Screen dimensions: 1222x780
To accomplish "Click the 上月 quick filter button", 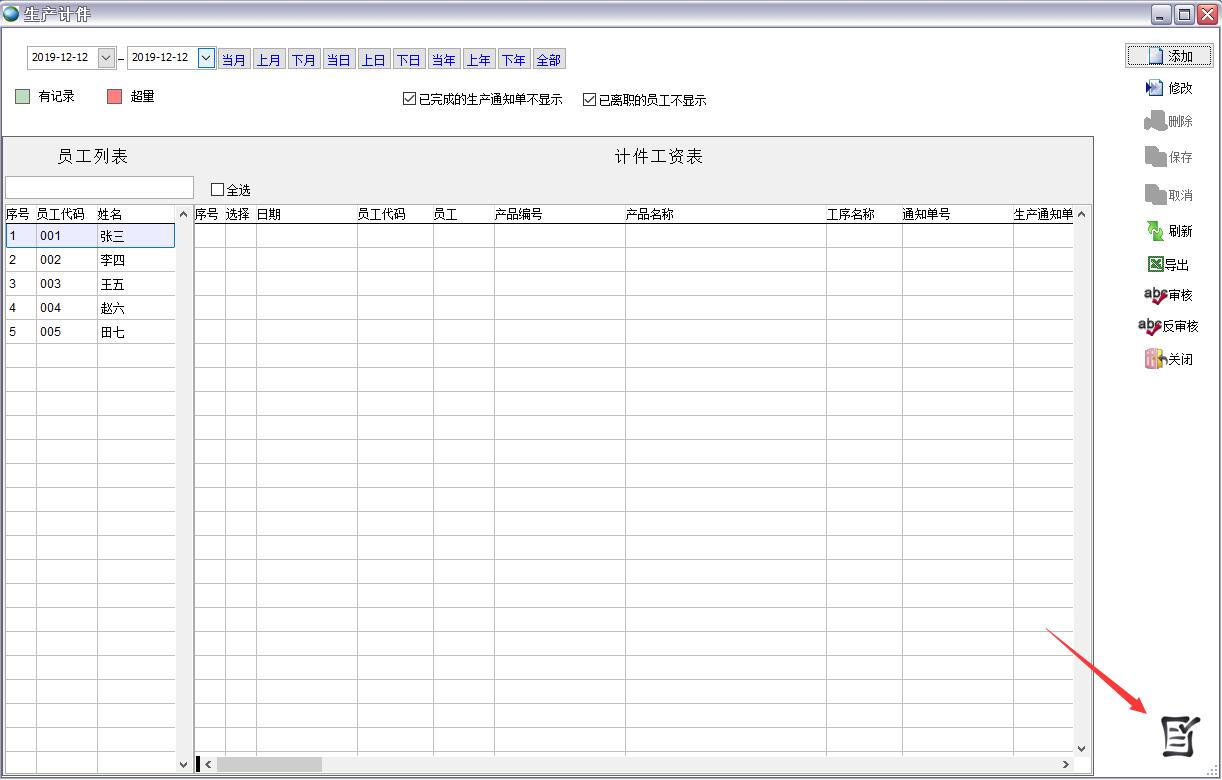I will (269, 60).
